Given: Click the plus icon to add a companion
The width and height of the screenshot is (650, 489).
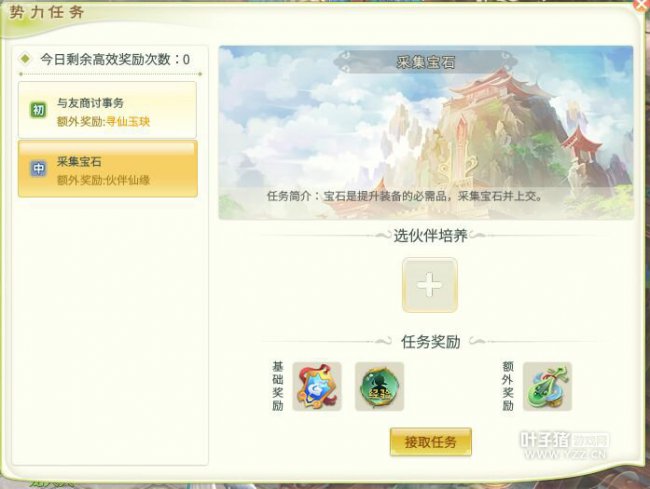Looking at the screenshot, I should click(430, 285).
